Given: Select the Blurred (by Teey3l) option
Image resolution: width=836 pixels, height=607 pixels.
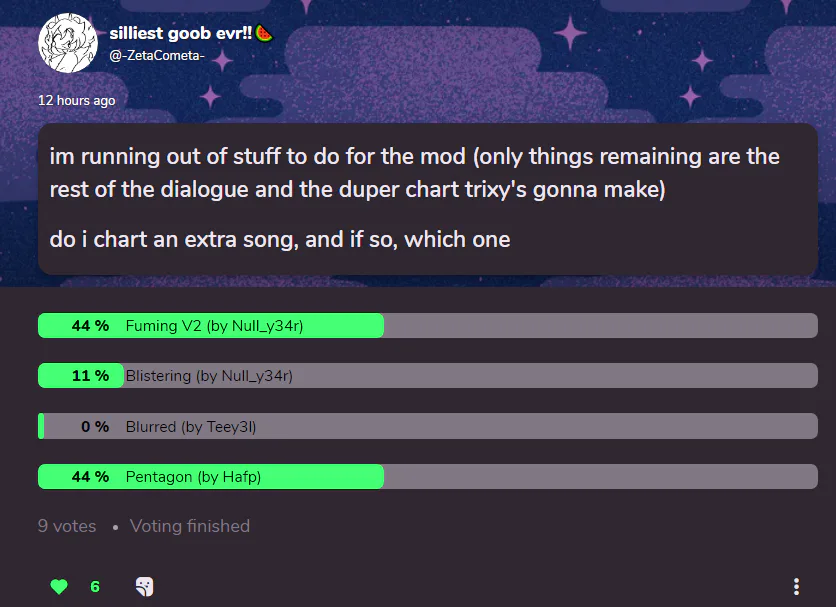Looking at the screenshot, I should [428, 426].
